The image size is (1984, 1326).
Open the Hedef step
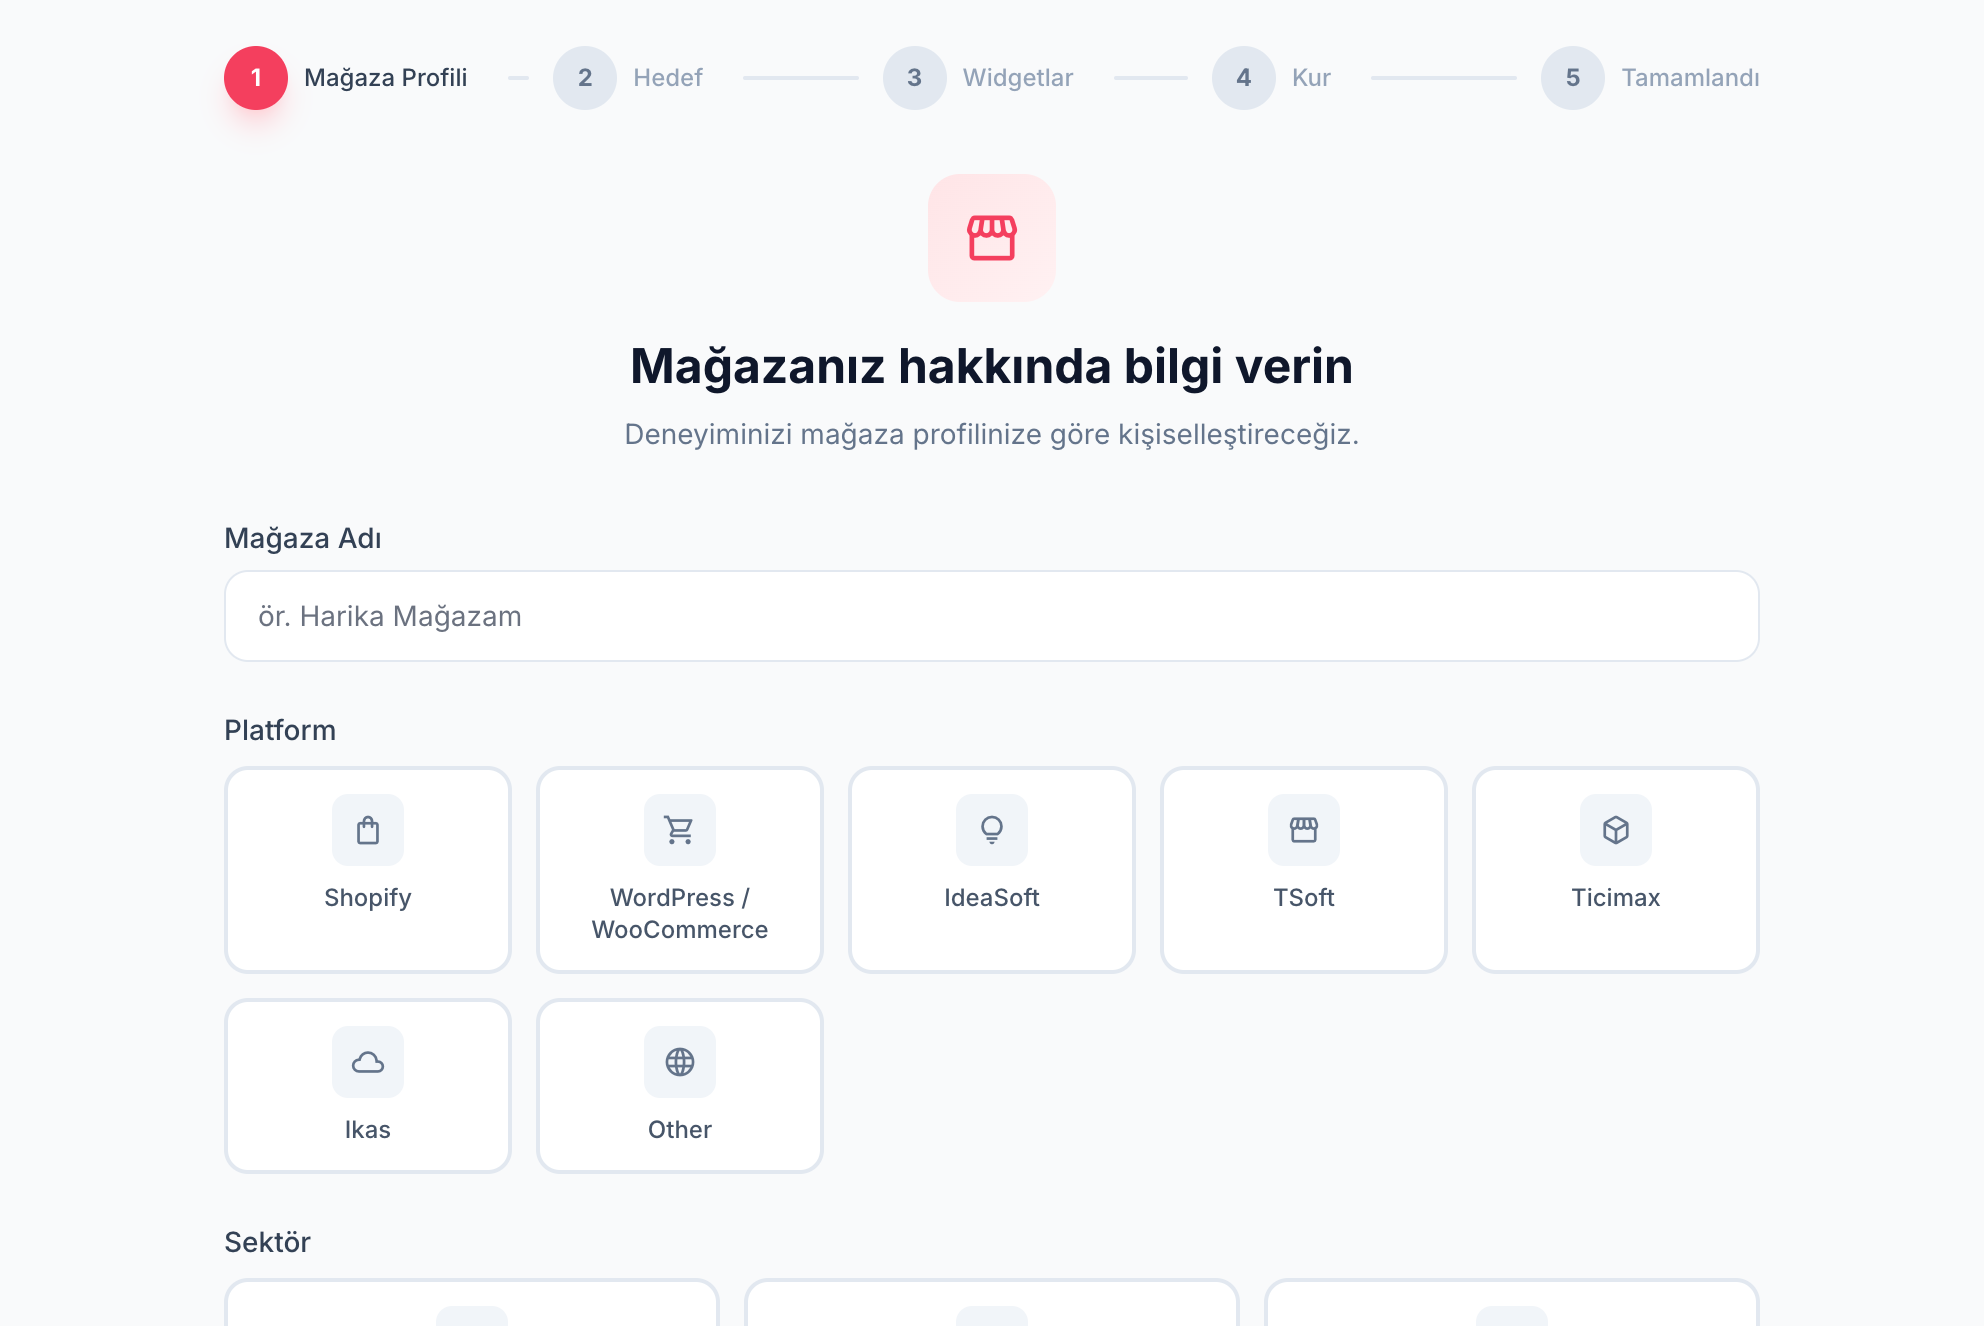585,77
